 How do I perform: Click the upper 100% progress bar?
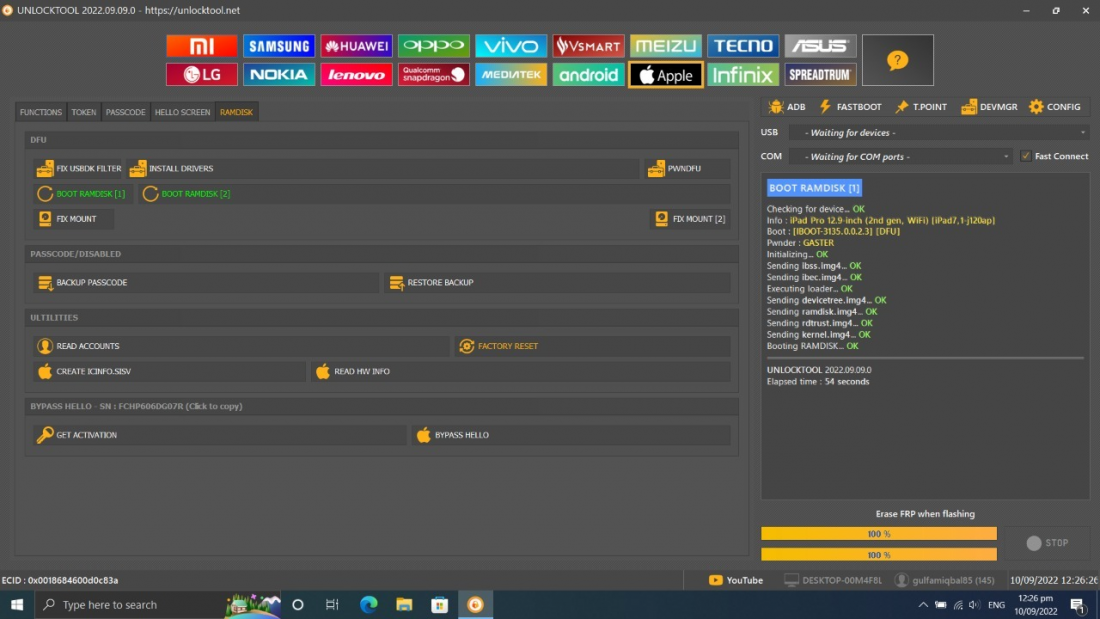[878, 534]
